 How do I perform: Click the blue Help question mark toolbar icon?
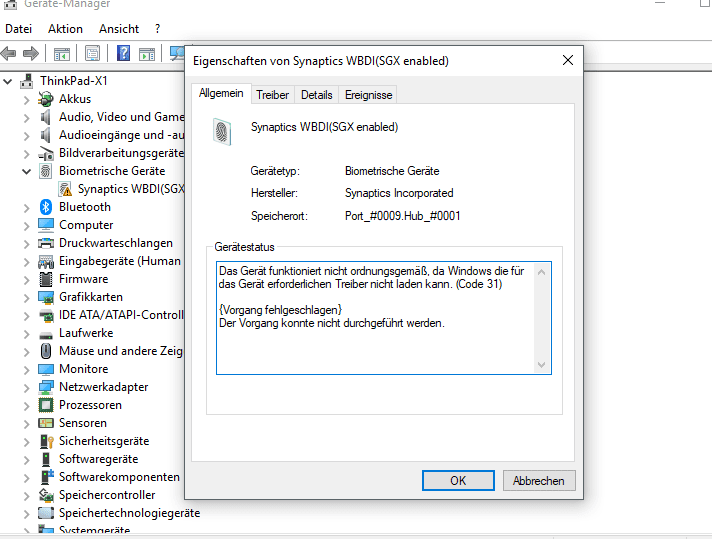point(123,54)
